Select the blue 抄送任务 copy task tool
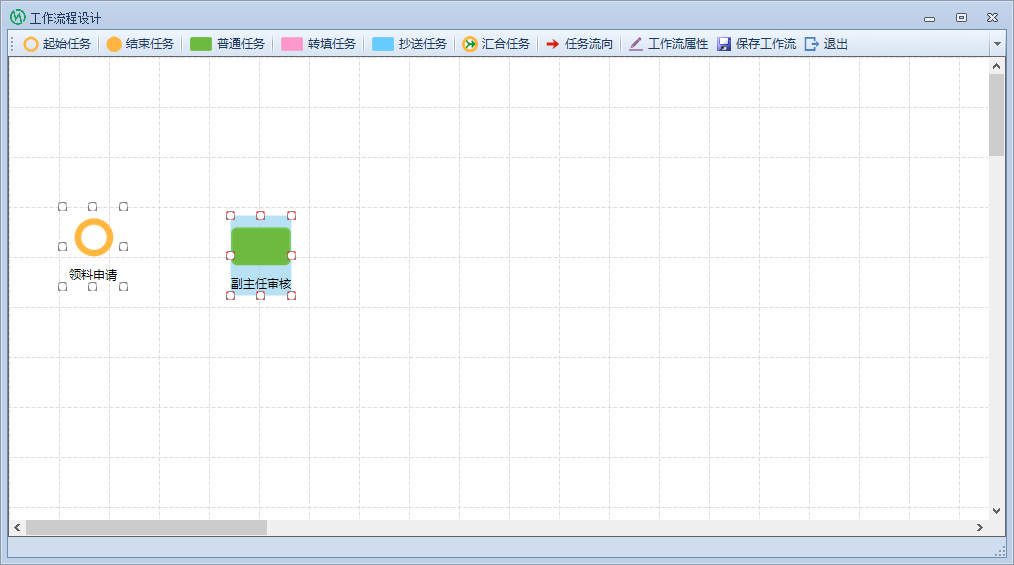Viewport: 1014px width, 565px height. click(x=410, y=44)
